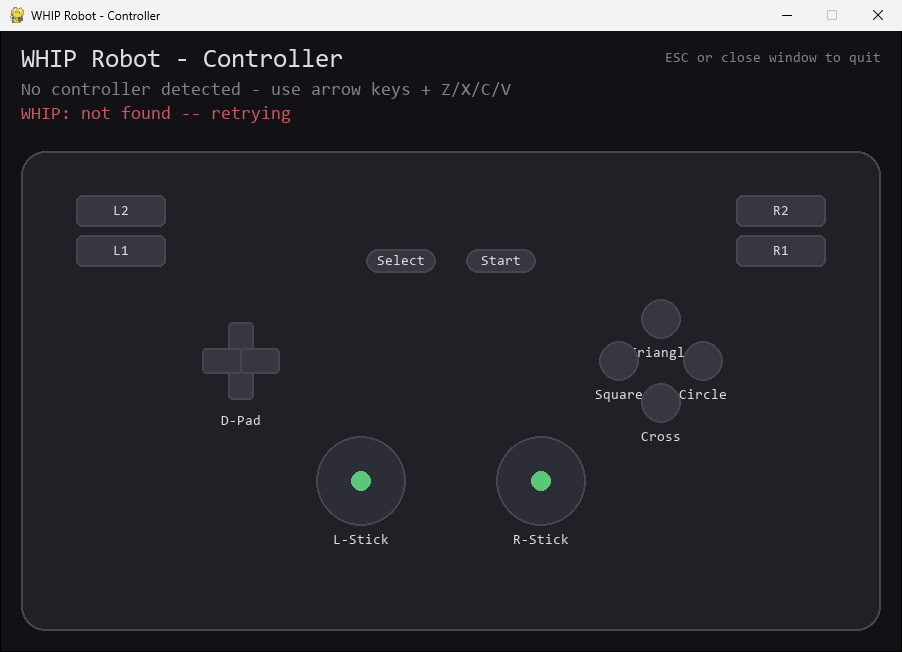Screen dimensions: 902x652
Task: Click the Square face button
Action: pos(619,361)
